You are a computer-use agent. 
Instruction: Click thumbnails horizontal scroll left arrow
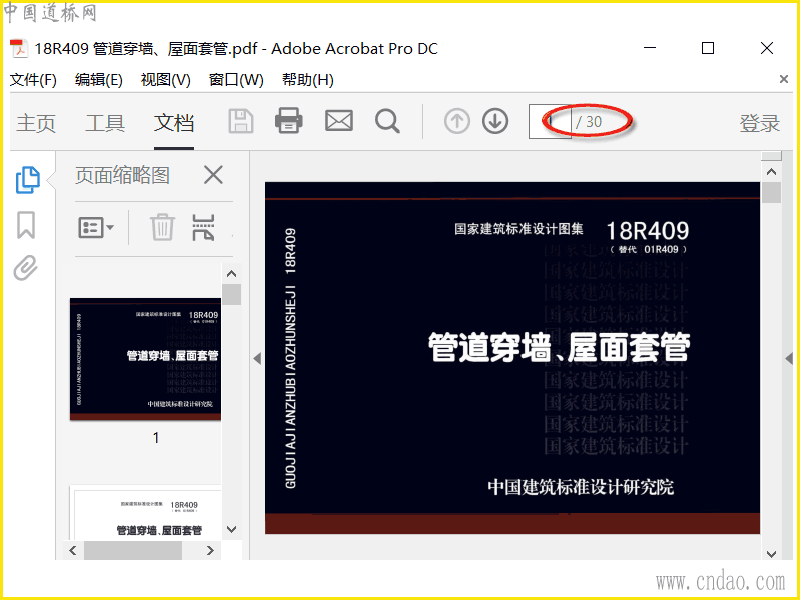(73, 550)
